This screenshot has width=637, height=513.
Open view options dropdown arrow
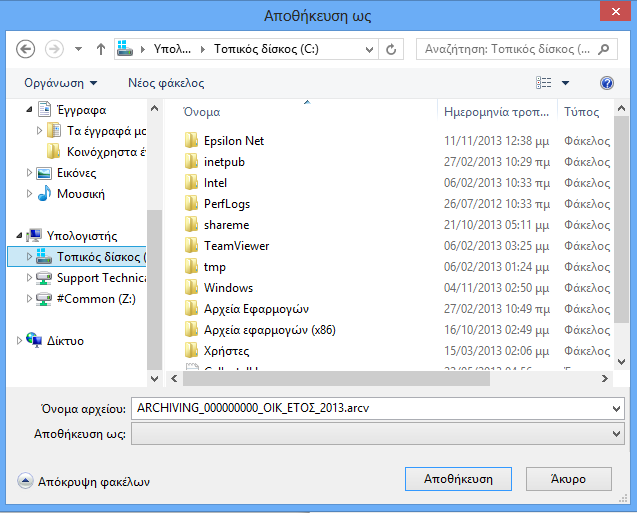click(x=565, y=83)
